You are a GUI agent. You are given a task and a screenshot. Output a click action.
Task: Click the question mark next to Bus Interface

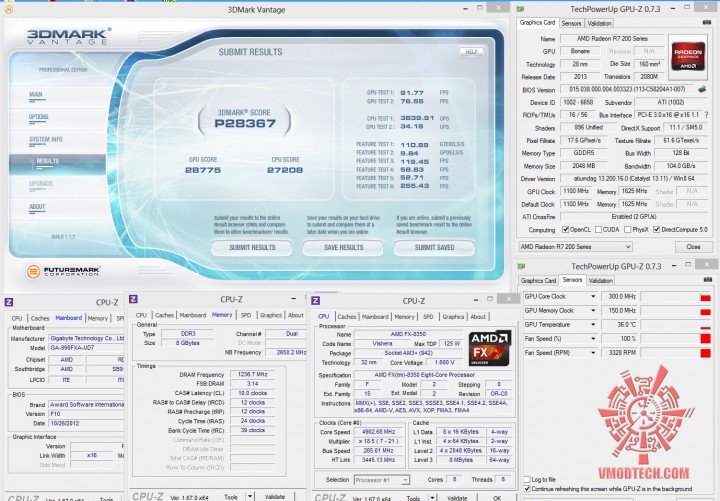(706, 115)
